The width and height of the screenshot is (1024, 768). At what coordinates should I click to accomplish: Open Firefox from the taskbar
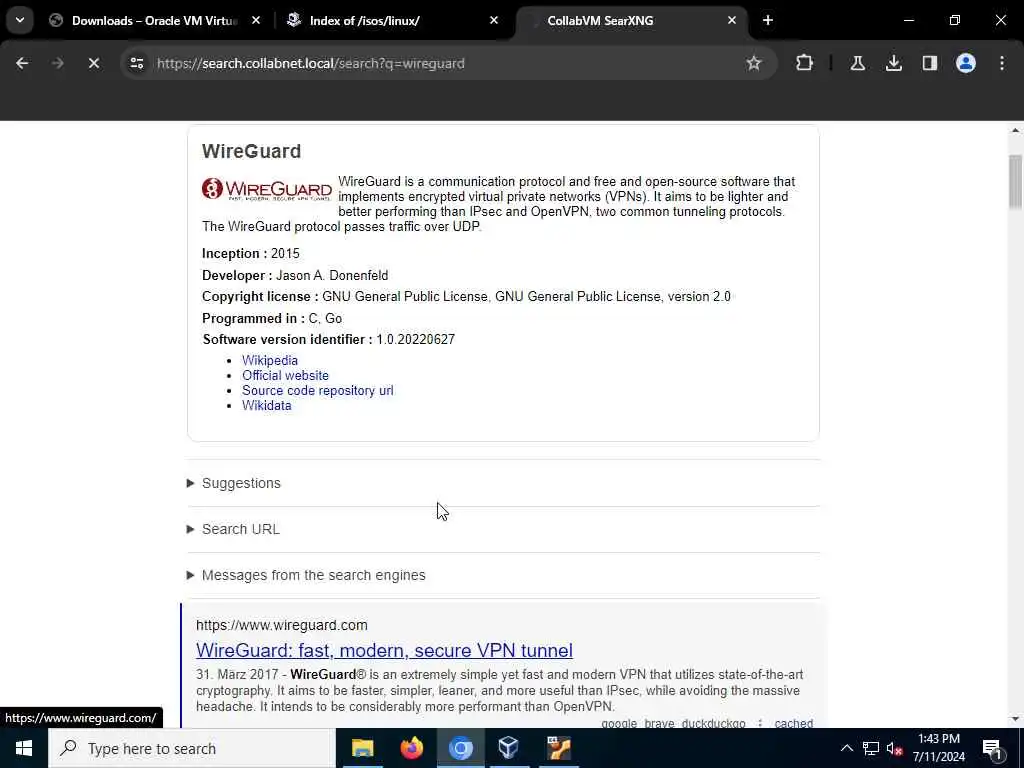pyautogui.click(x=411, y=748)
